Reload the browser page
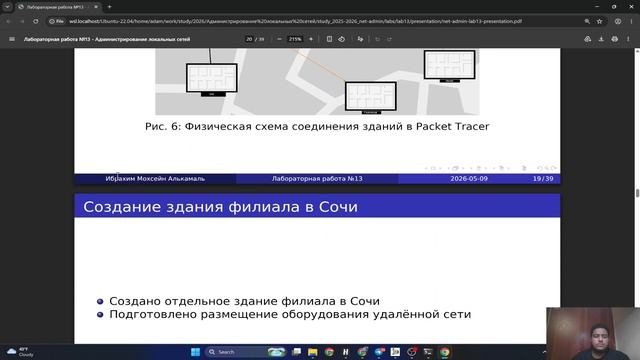 point(36,21)
